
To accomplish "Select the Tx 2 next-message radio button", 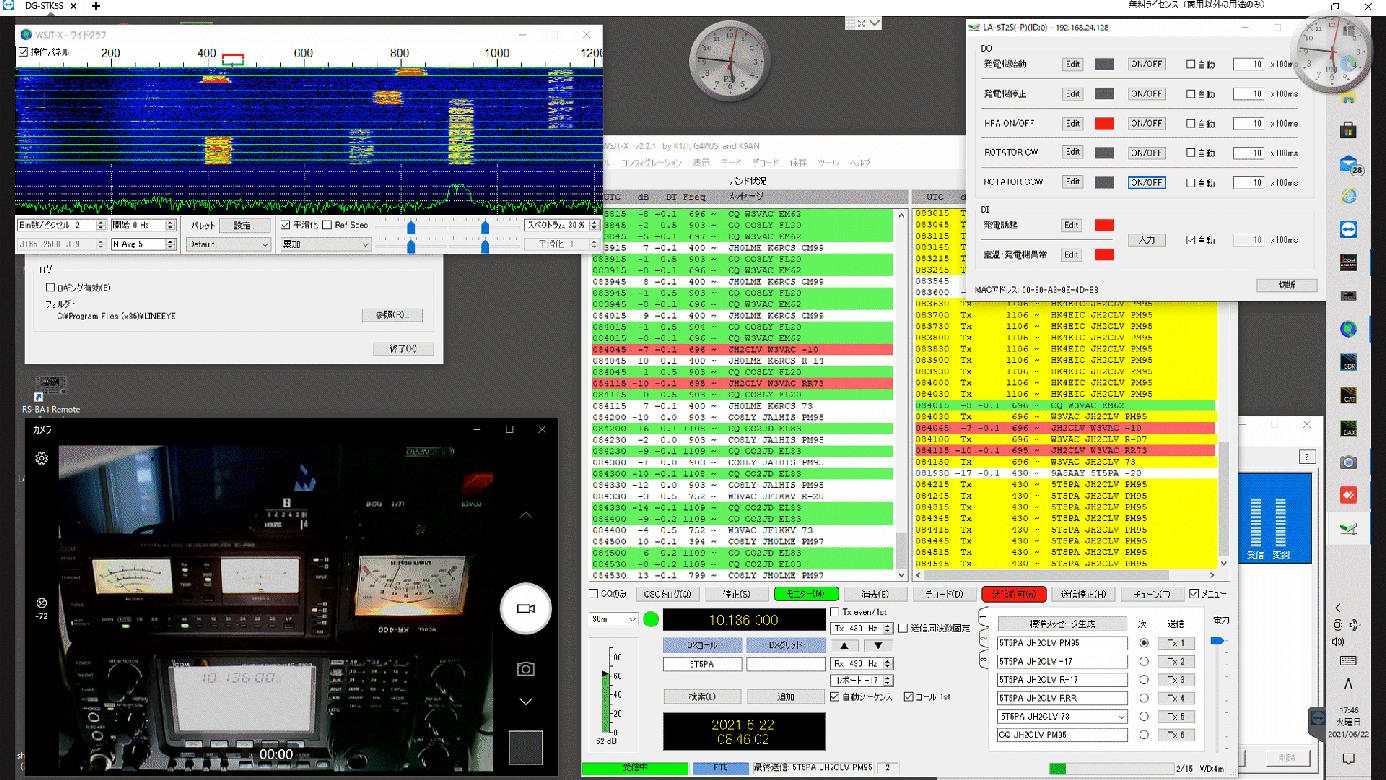I will [x=1144, y=661].
